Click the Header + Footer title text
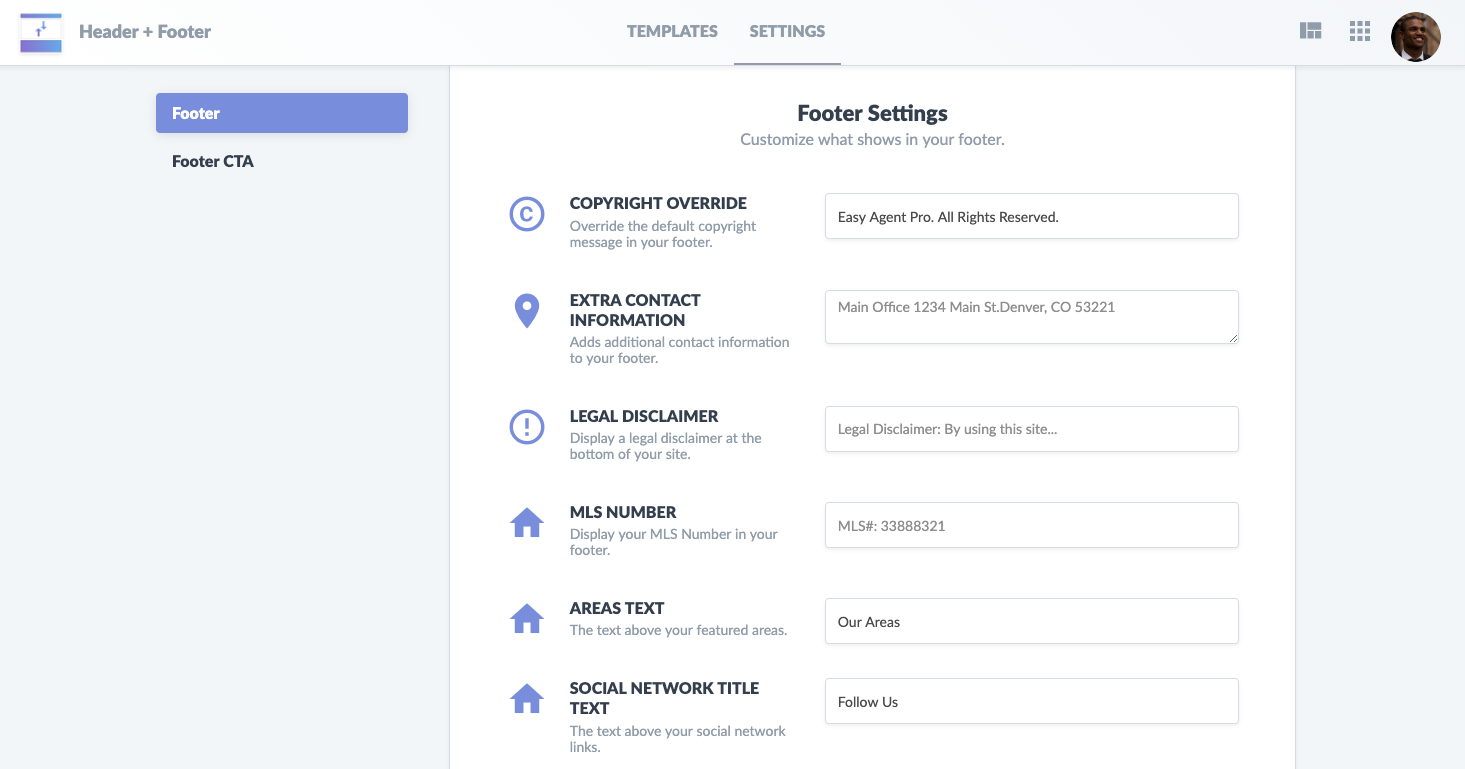 point(145,32)
